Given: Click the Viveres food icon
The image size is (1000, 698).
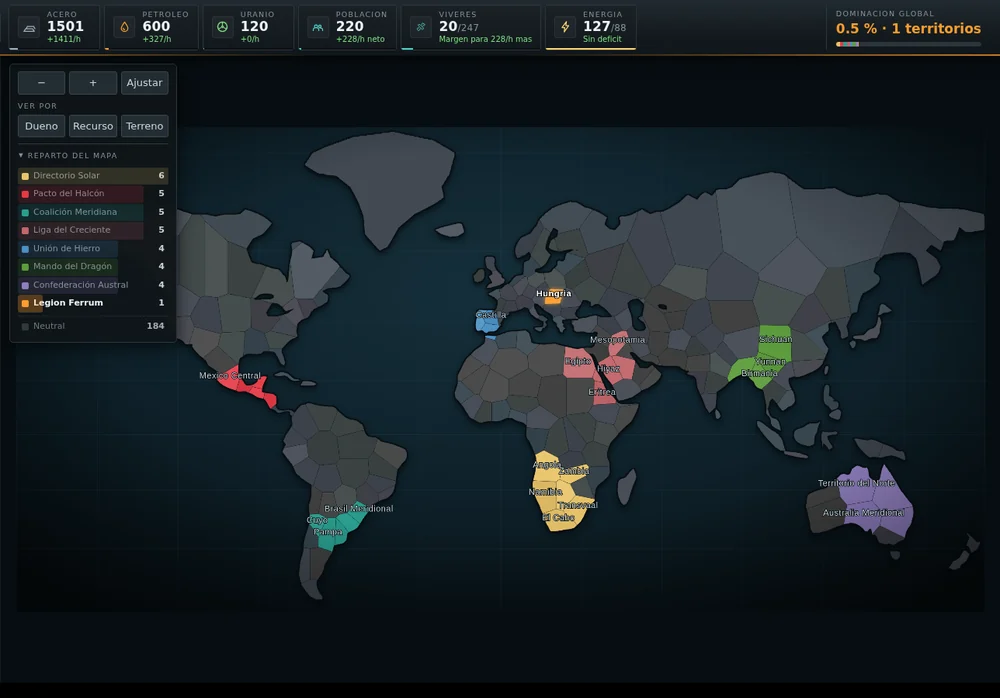Looking at the screenshot, I should coord(421,27).
